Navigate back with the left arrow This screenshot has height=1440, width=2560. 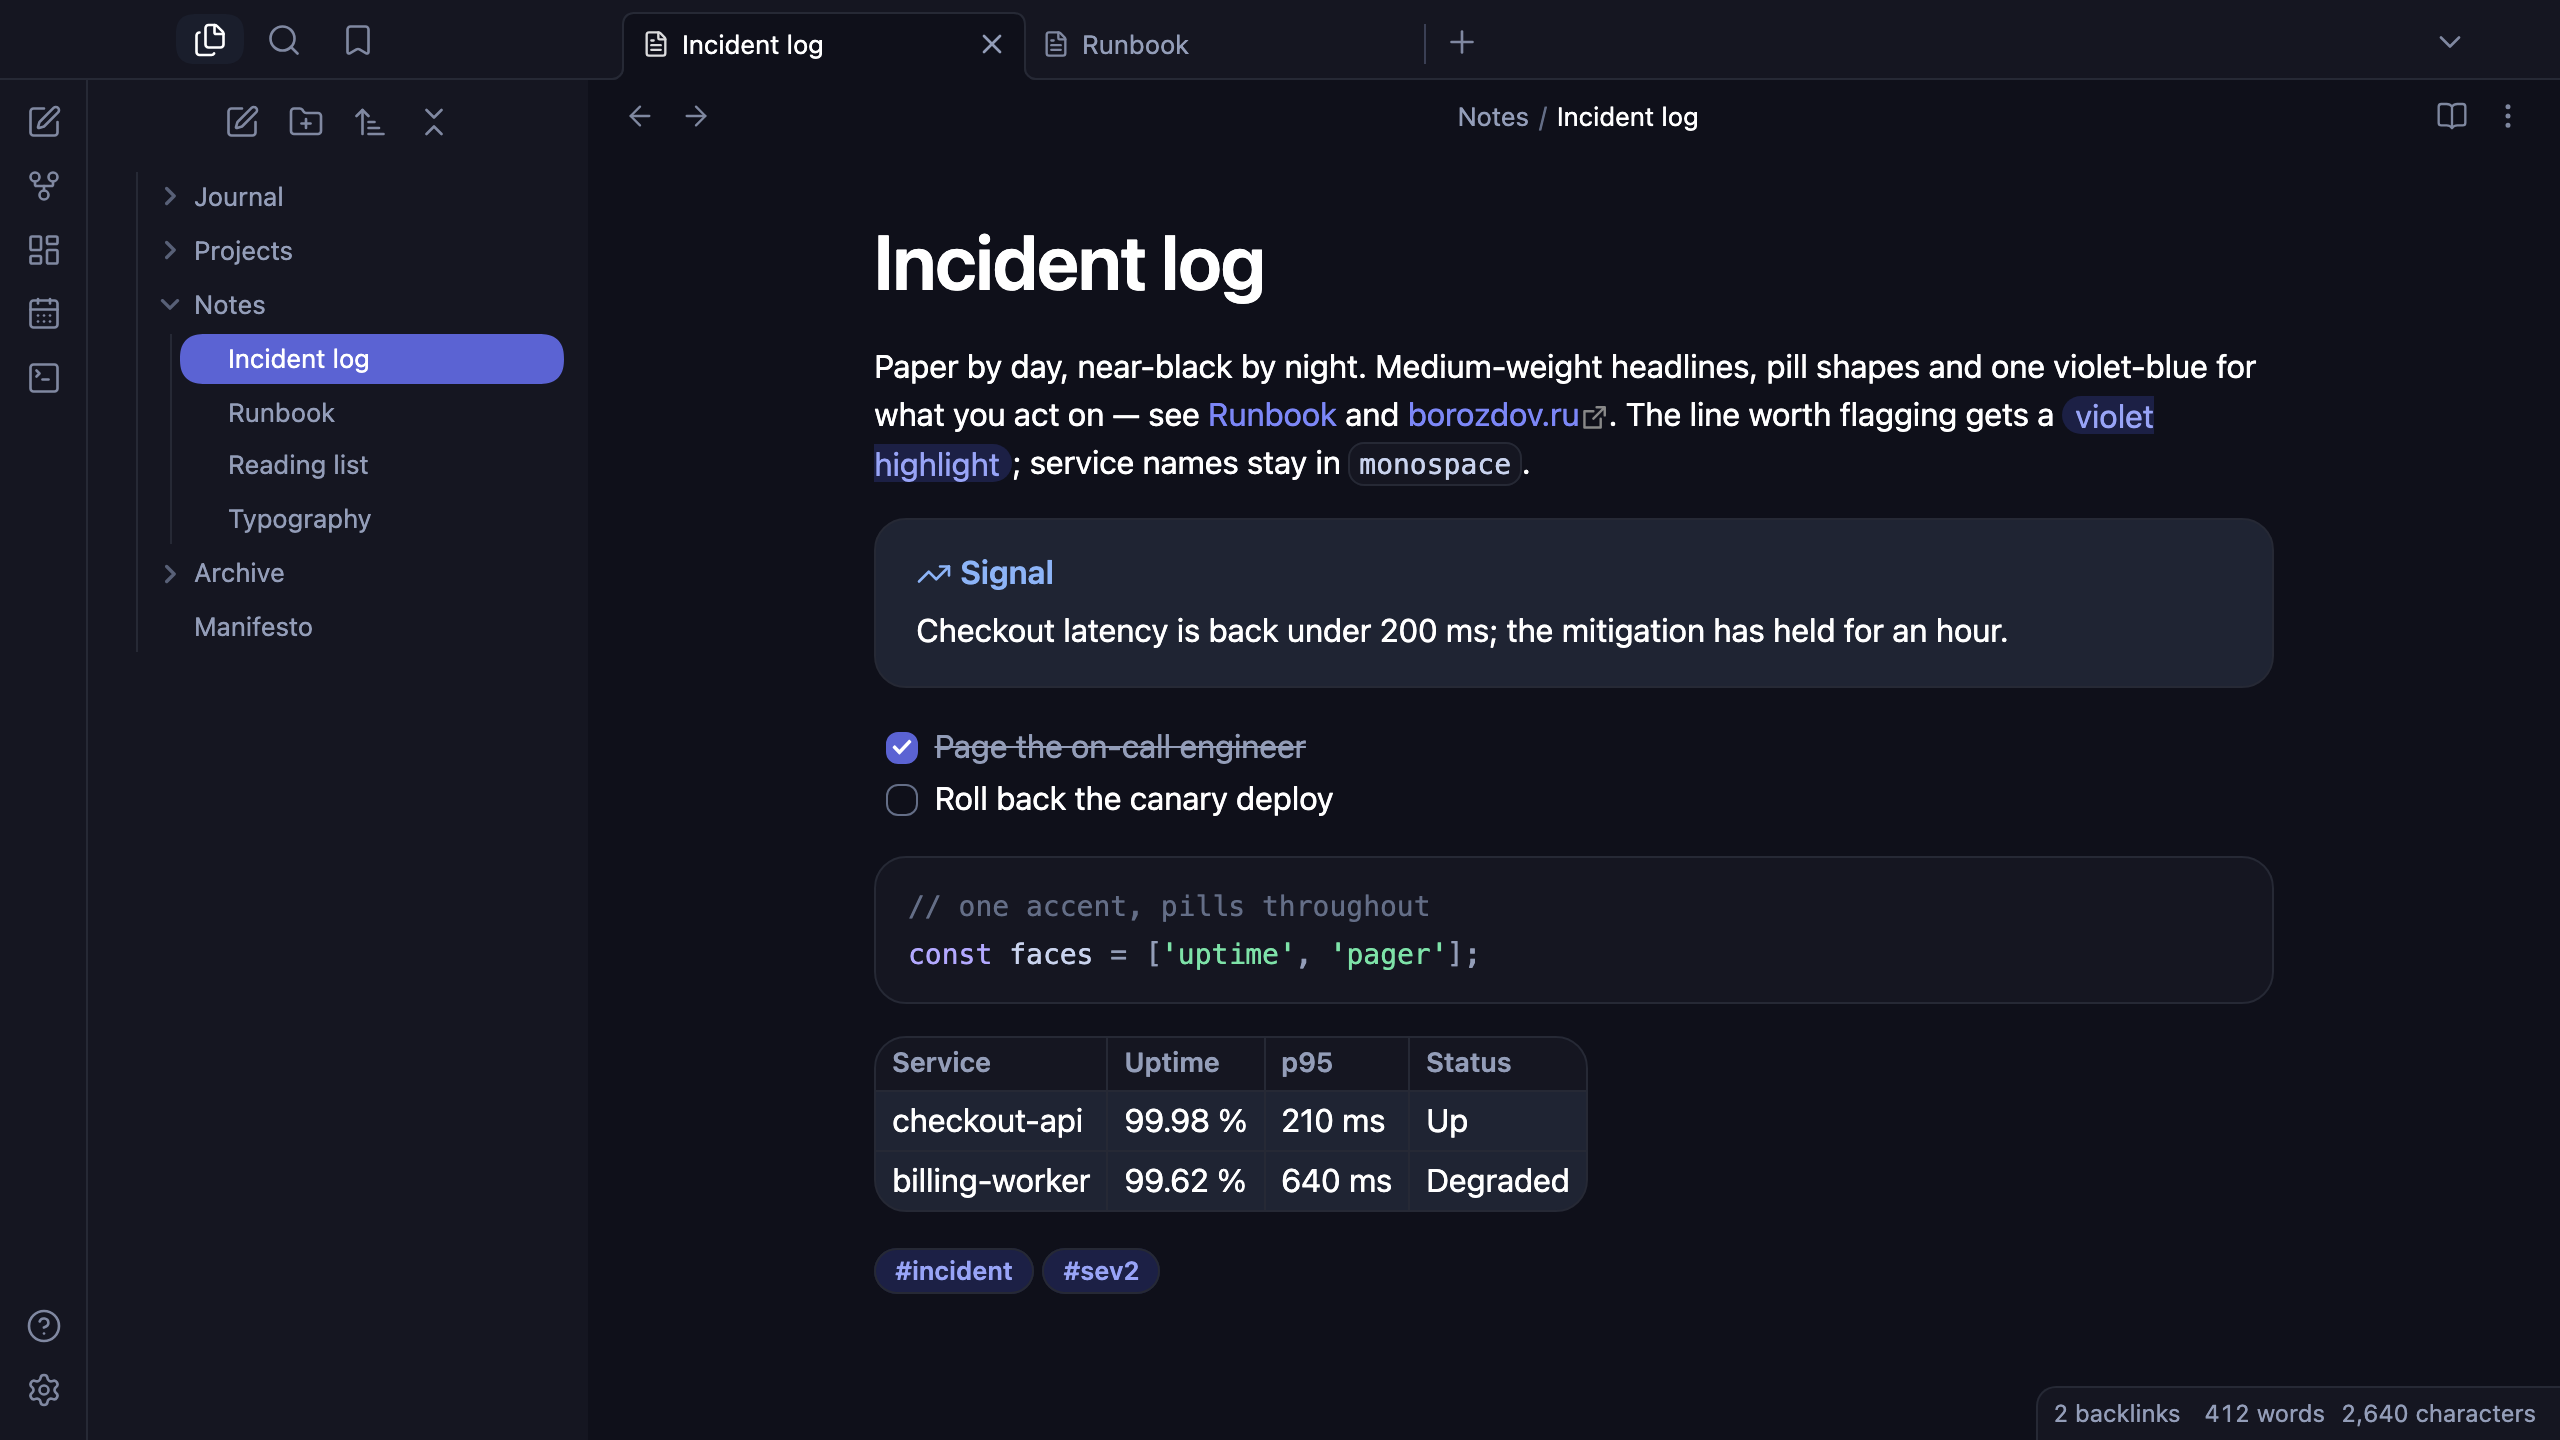point(640,117)
